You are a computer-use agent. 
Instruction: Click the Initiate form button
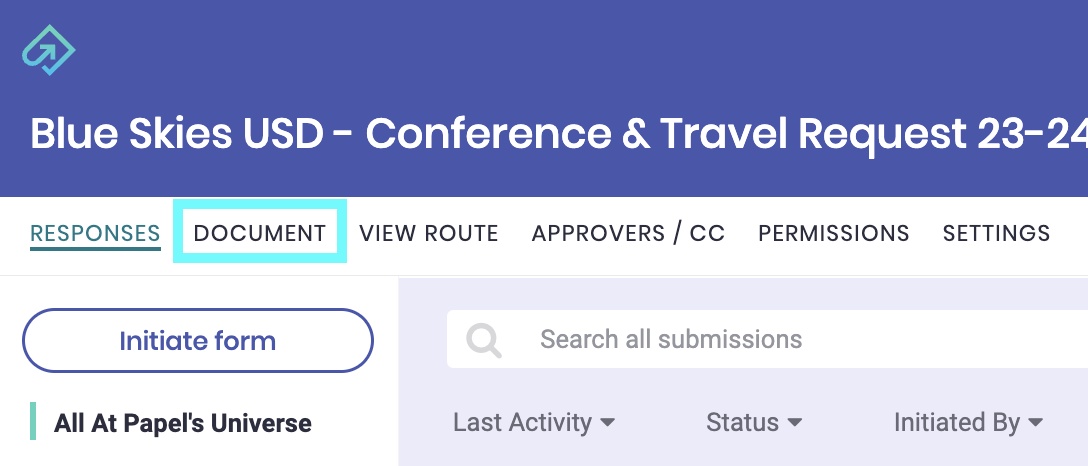click(x=198, y=340)
